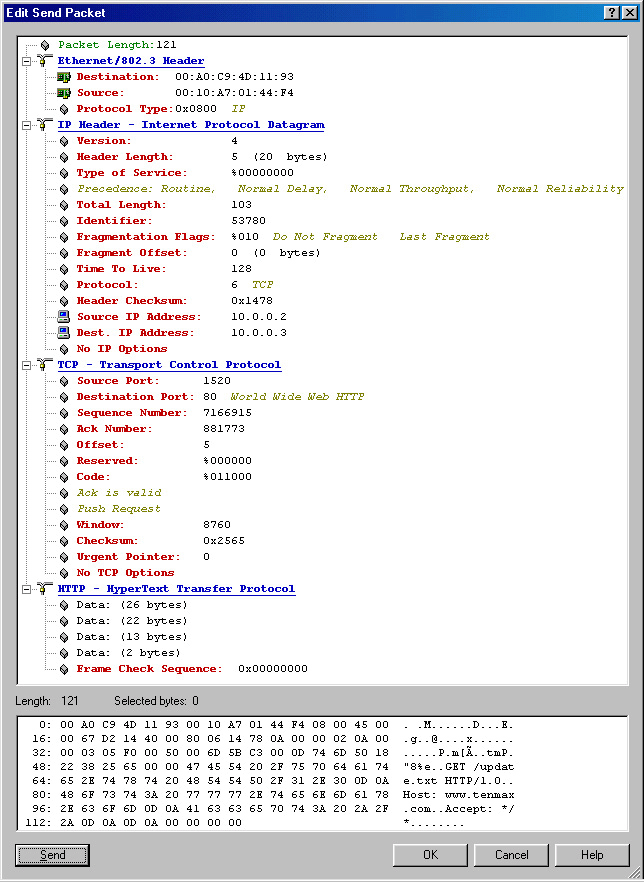Confirm with the OK button
This screenshot has height=882, width=644.
click(x=430, y=855)
